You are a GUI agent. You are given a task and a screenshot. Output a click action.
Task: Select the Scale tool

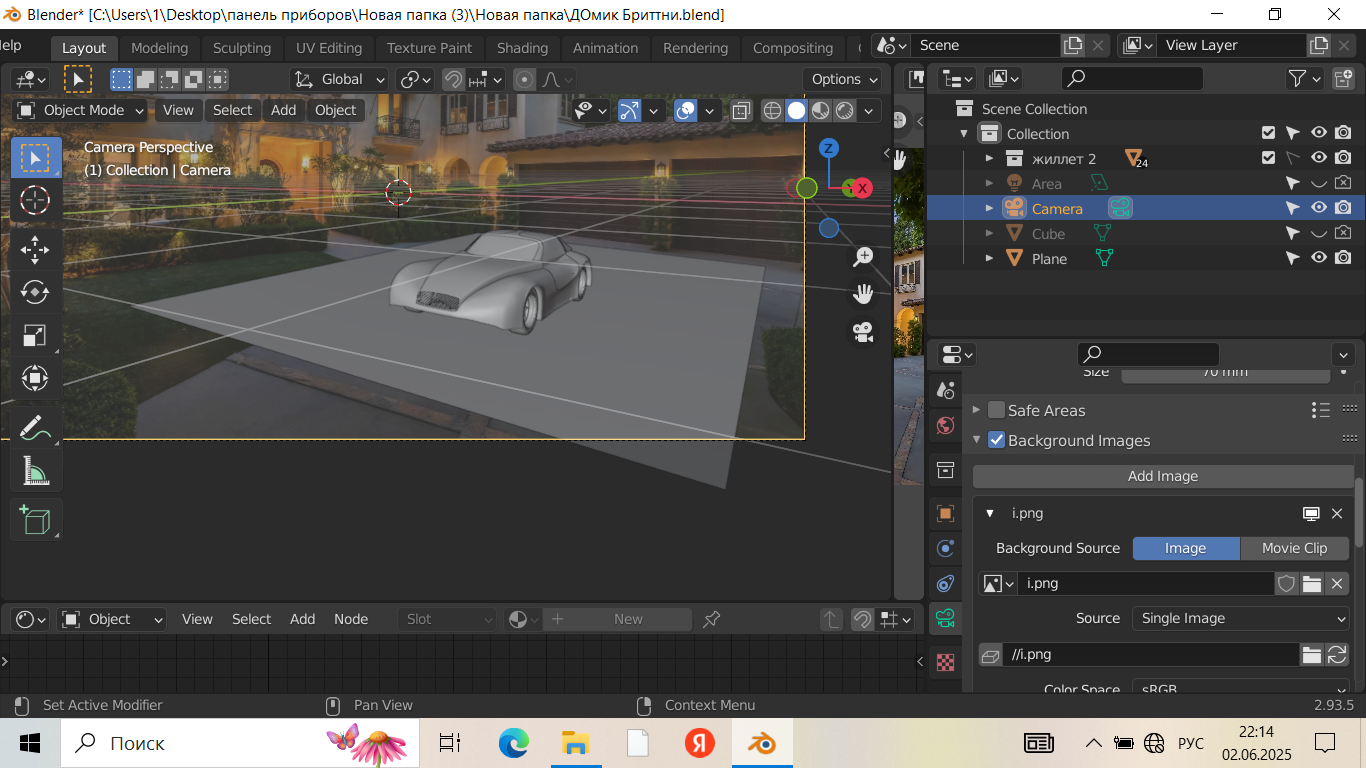[x=35, y=336]
